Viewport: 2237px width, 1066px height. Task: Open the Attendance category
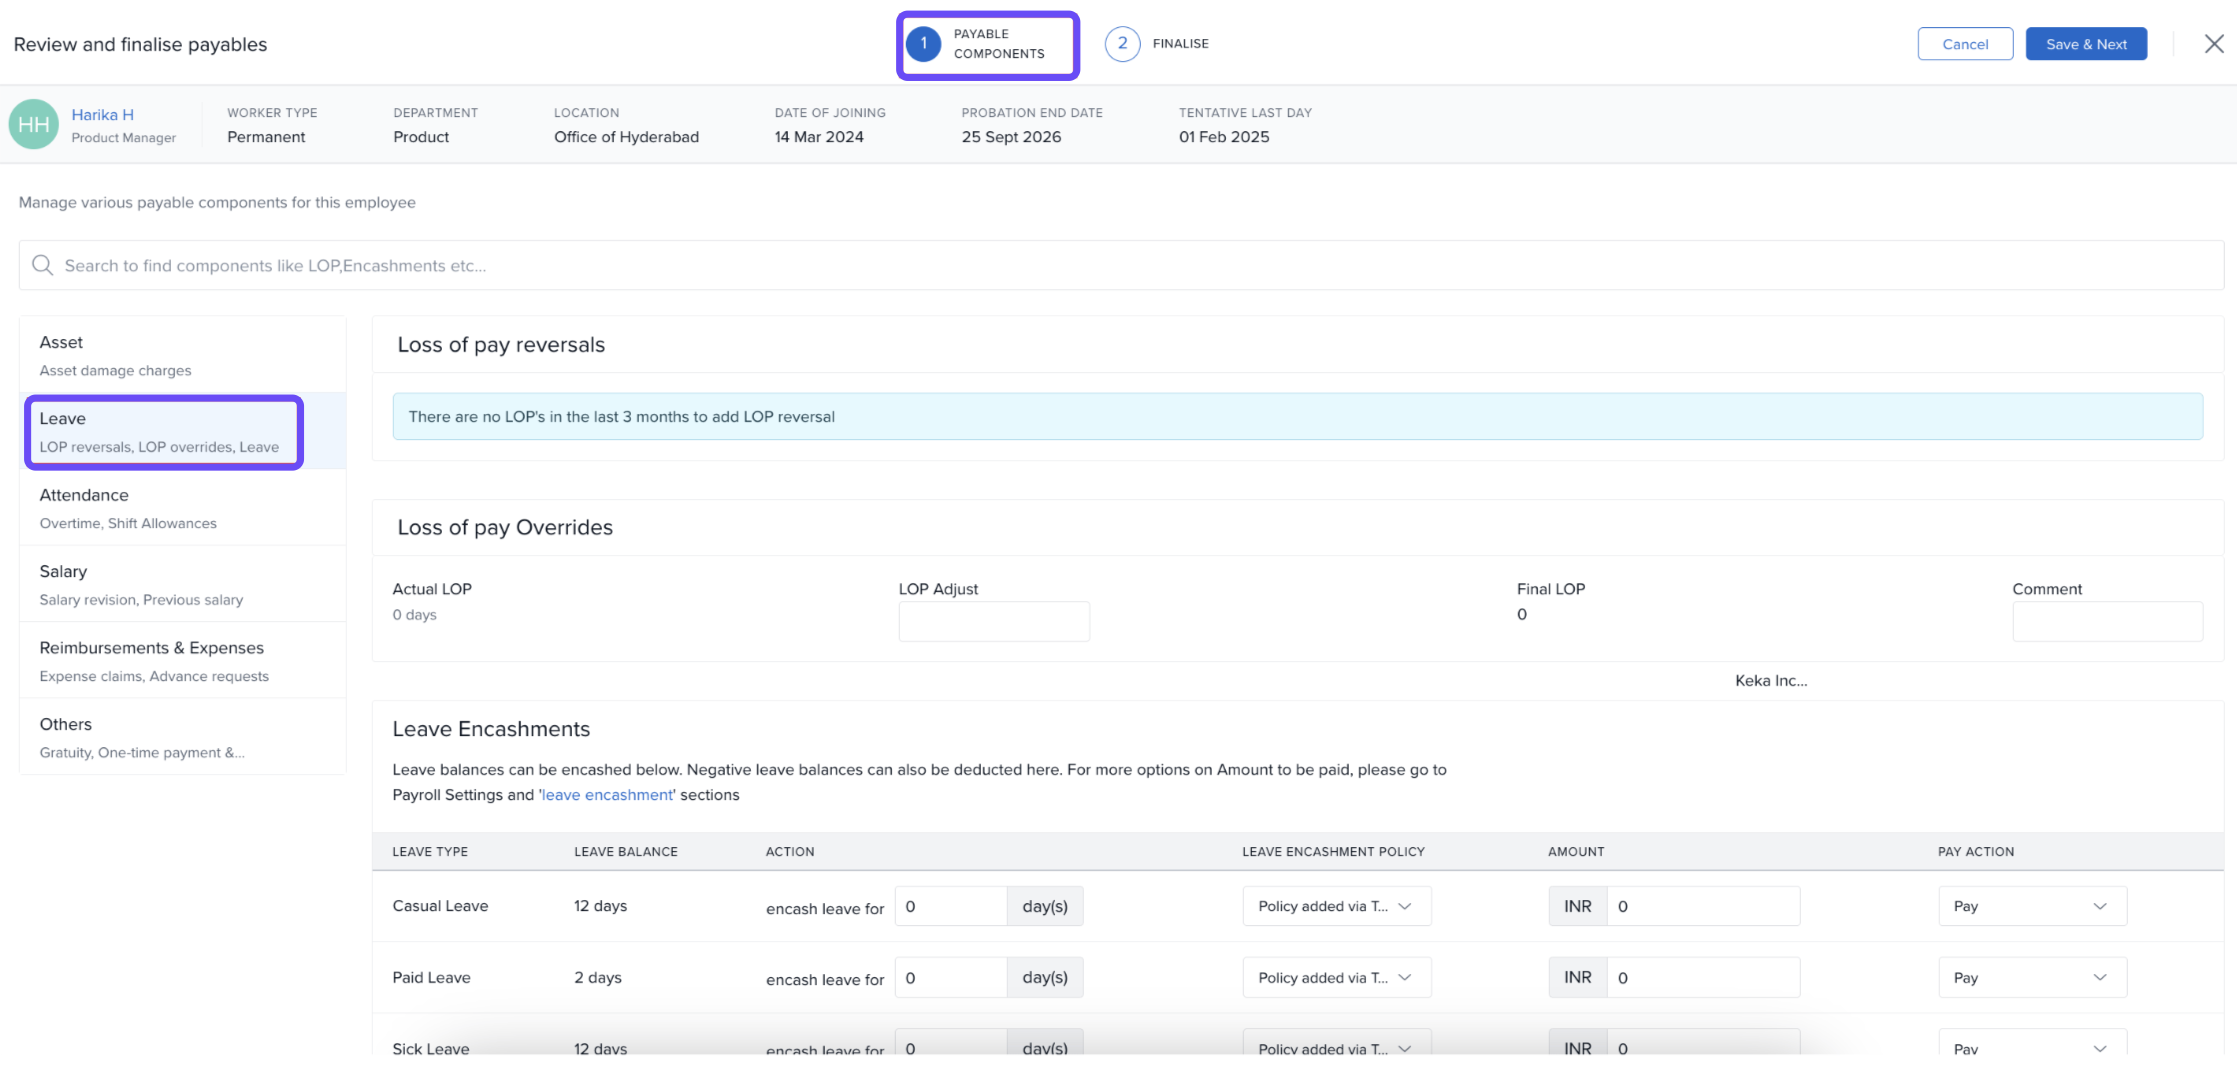182,508
